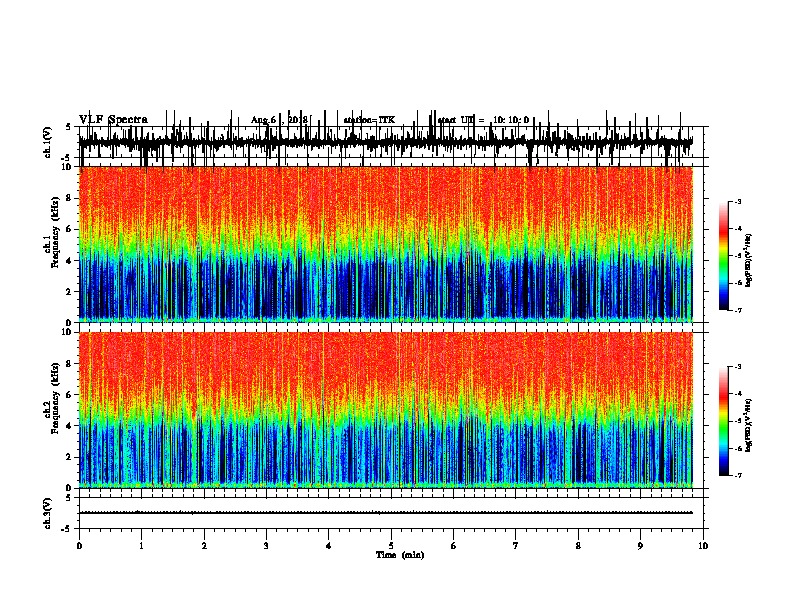Click the "ch.1(V)" waveform axis label
Image resolution: width=792 pixels, height=612 pixels.
[48, 142]
